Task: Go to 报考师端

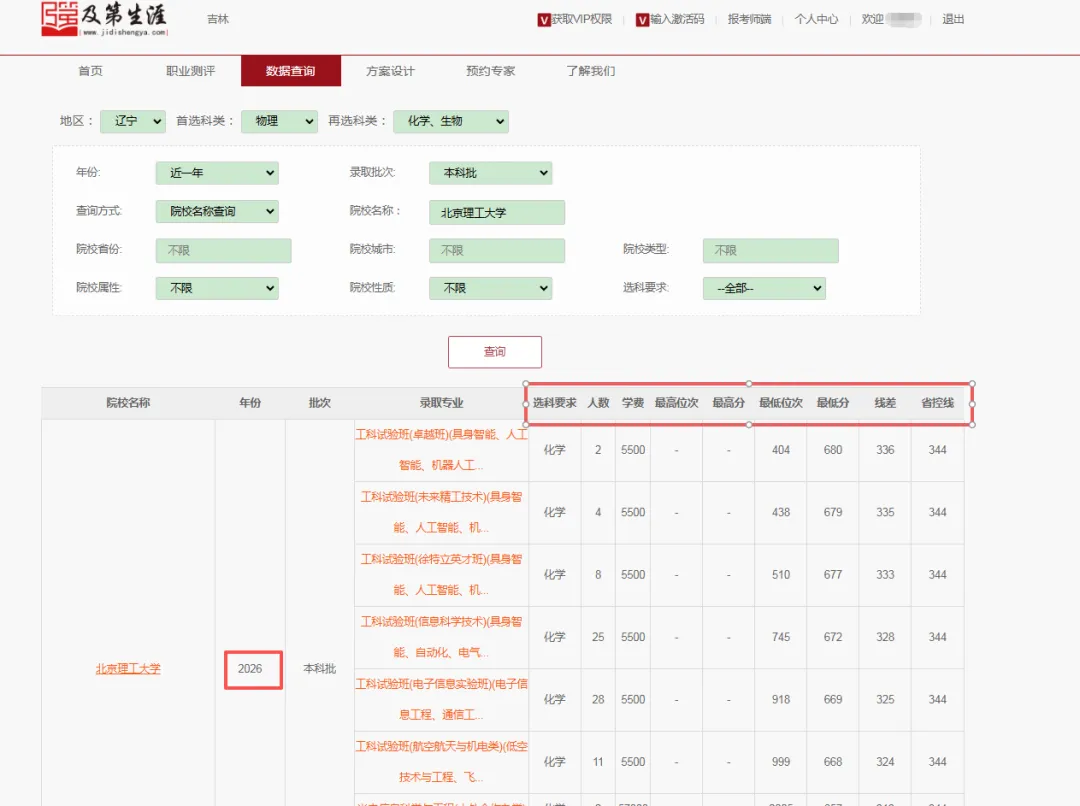Action: (749, 19)
